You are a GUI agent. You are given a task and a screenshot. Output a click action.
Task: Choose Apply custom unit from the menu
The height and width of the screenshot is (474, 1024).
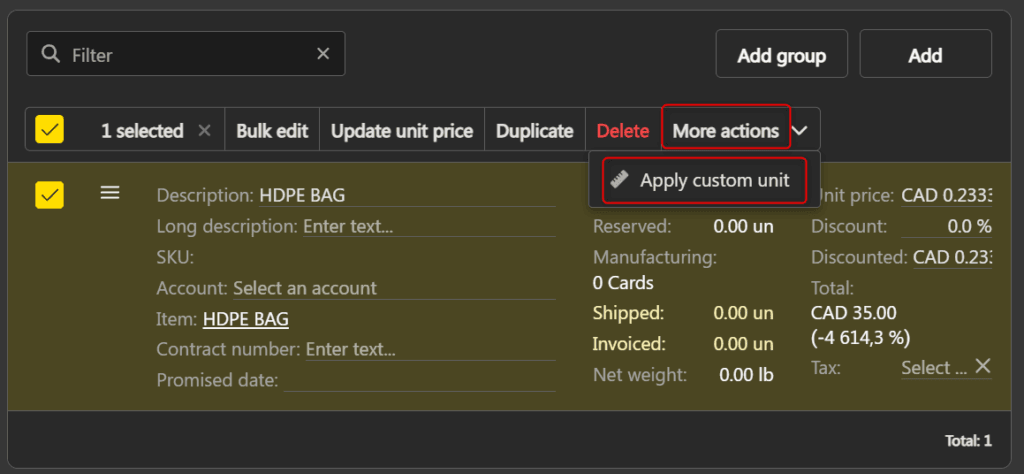tap(704, 180)
